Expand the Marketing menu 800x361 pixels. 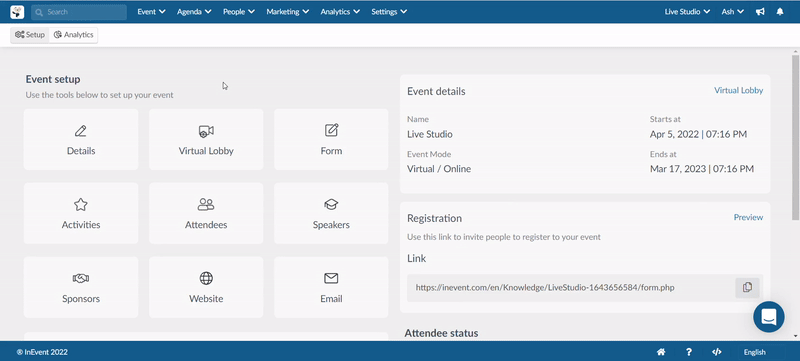288,12
